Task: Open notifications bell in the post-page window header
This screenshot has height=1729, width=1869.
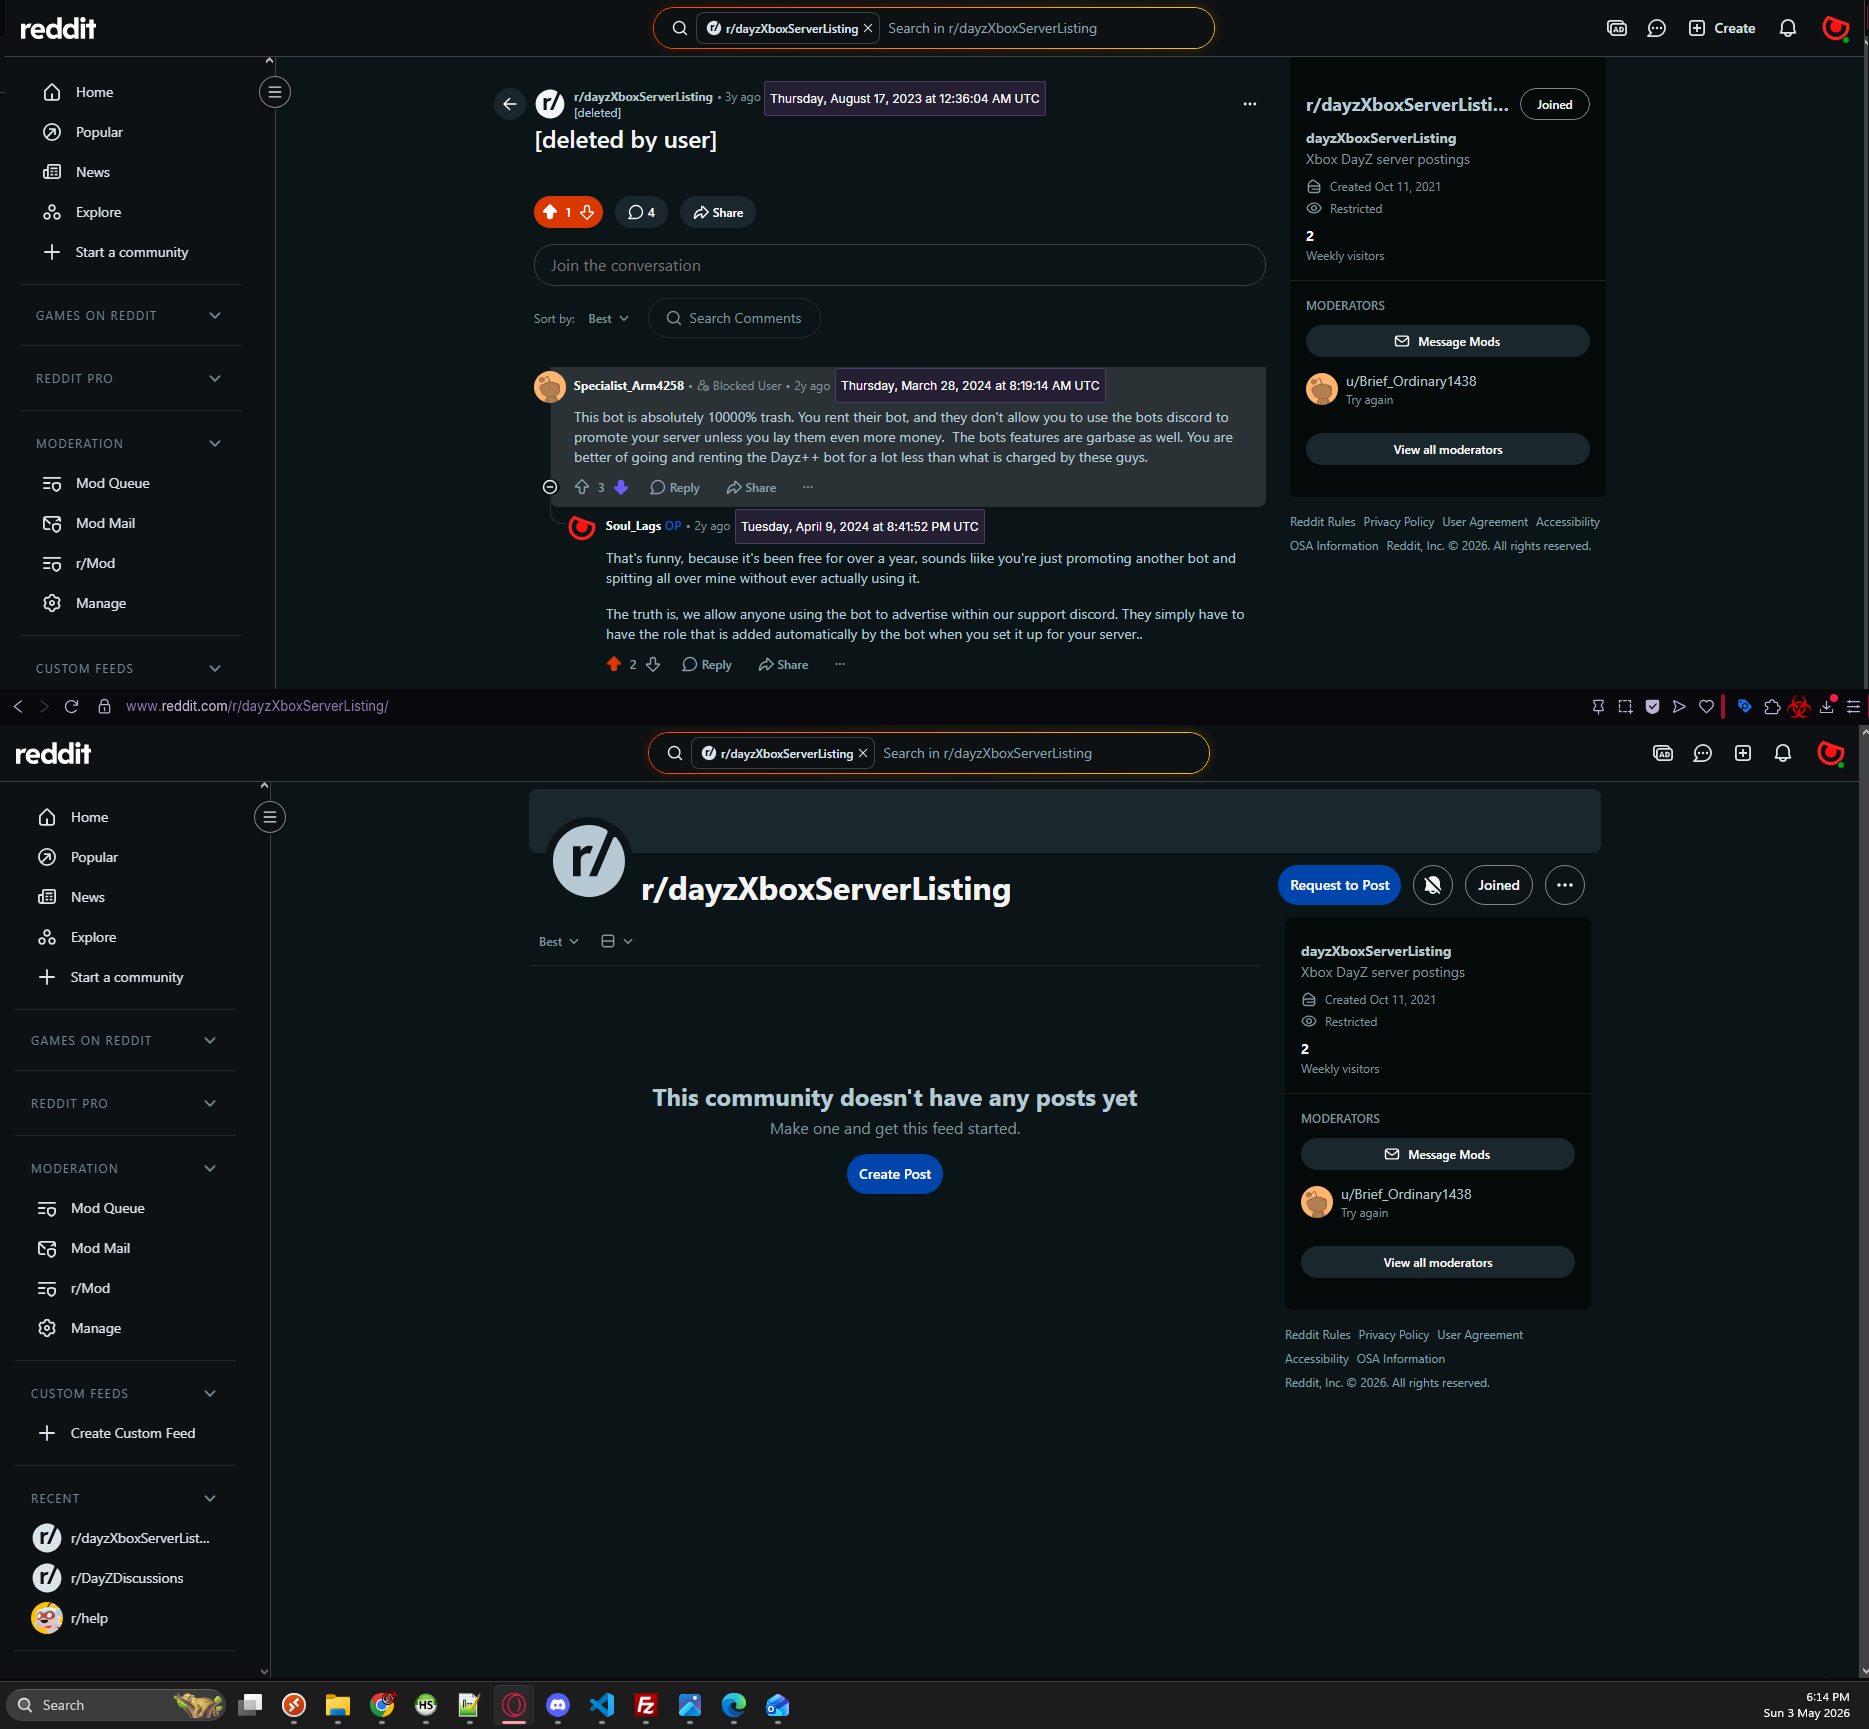Action: [1788, 28]
